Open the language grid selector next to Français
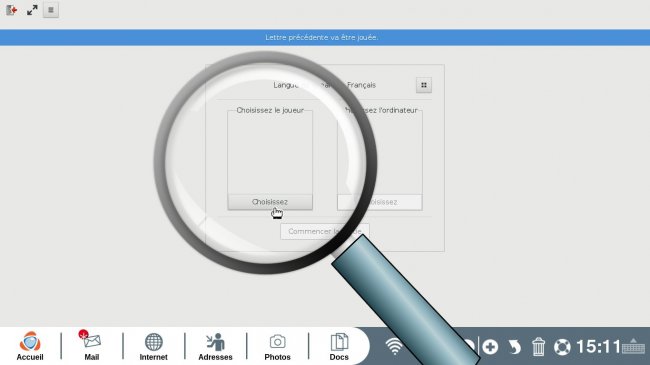The width and height of the screenshot is (650, 365). pos(424,85)
